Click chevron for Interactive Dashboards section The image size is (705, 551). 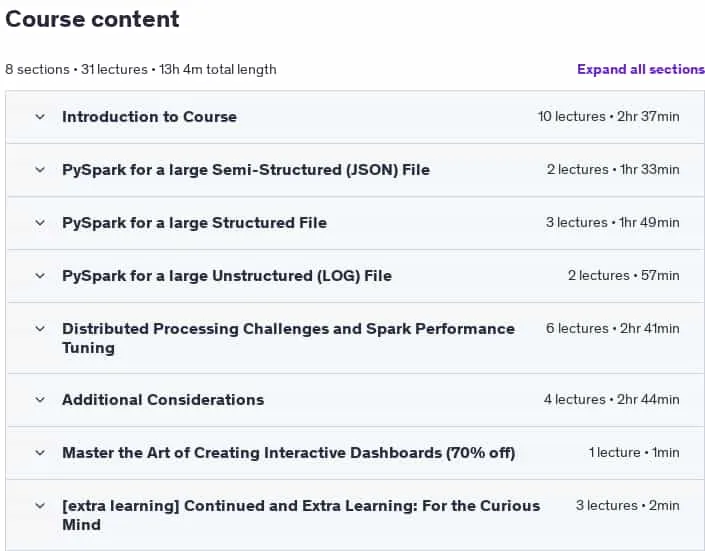pos(40,453)
